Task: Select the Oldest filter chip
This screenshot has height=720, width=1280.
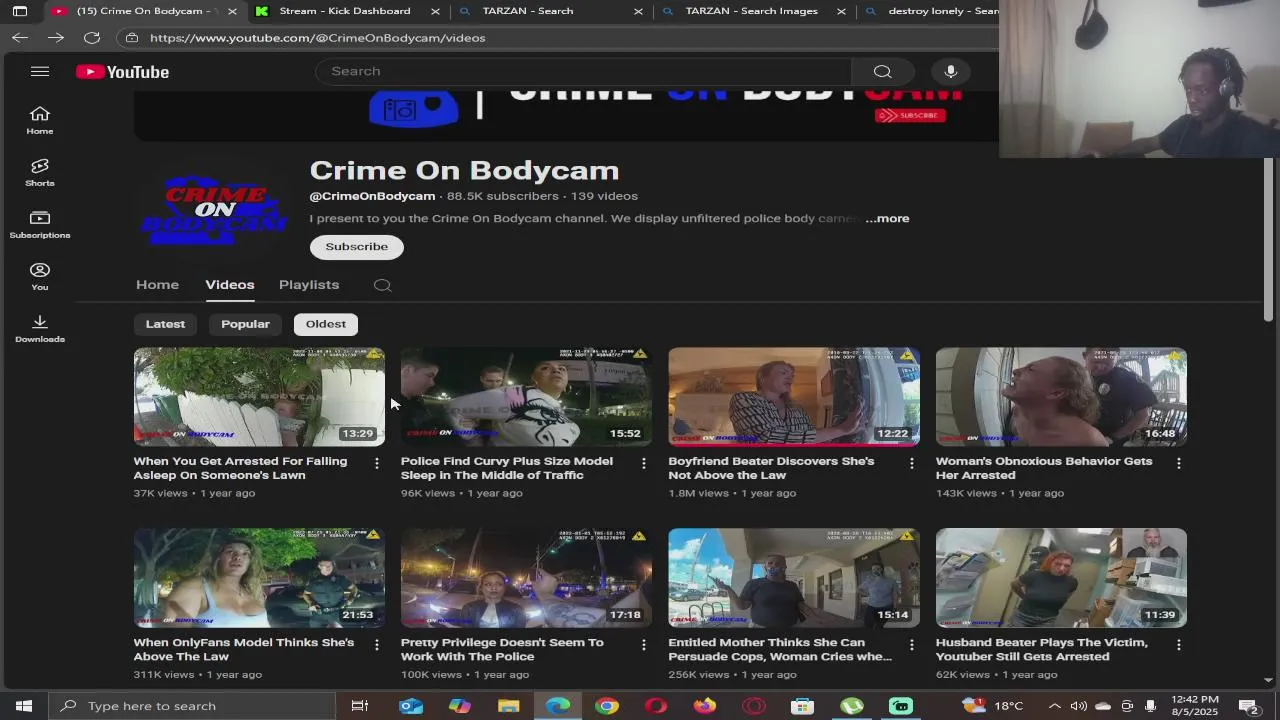Action: tap(326, 324)
